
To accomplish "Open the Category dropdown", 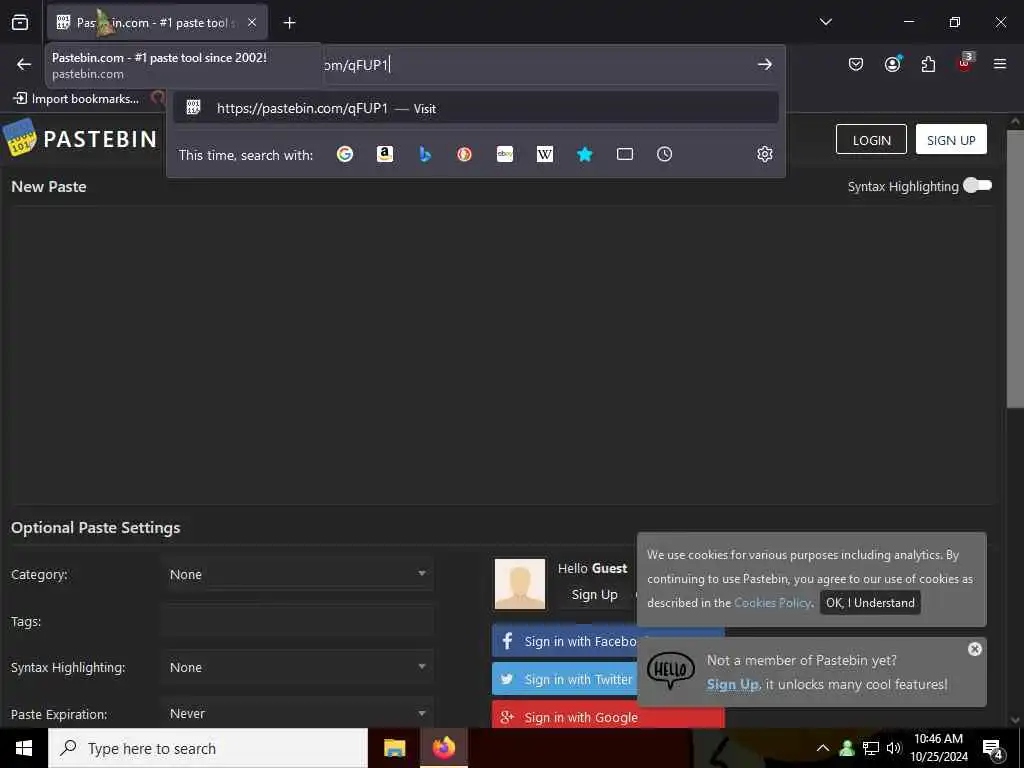I will pos(297,574).
